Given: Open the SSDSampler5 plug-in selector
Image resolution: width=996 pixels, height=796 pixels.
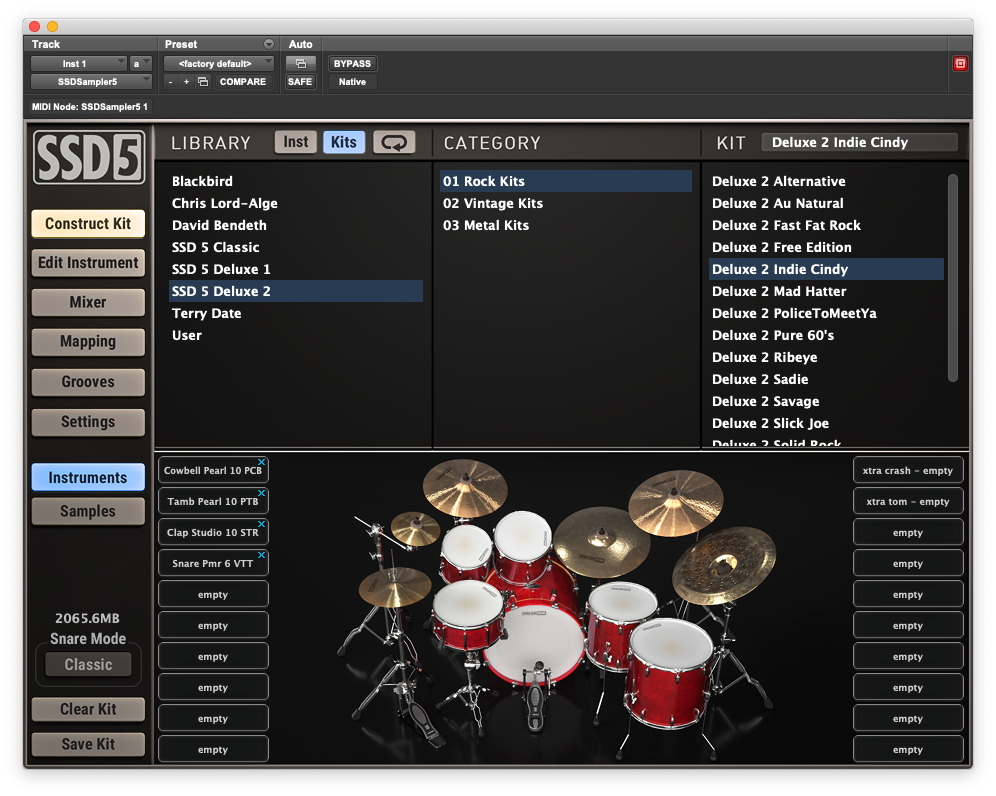Looking at the screenshot, I should tap(91, 81).
